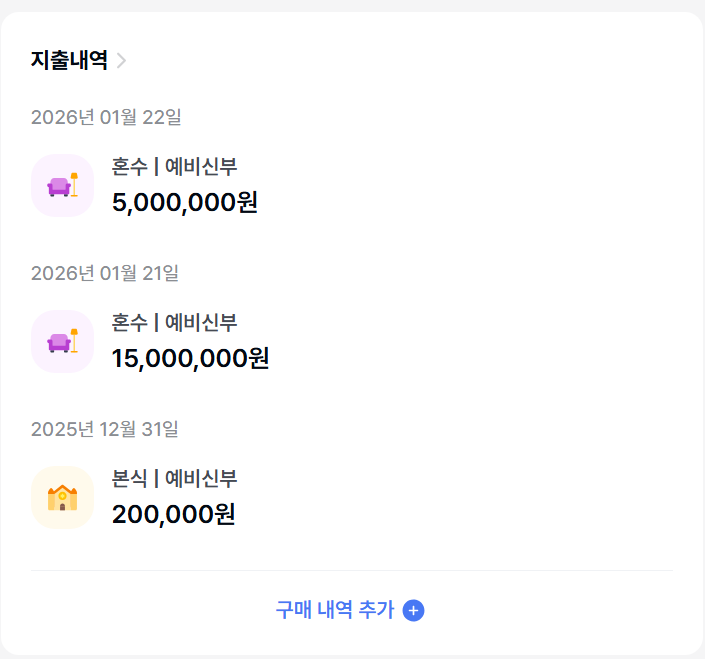Click the 혼수 category text above 5,000,000원
This screenshot has height=659, width=705.
[x=129, y=167]
